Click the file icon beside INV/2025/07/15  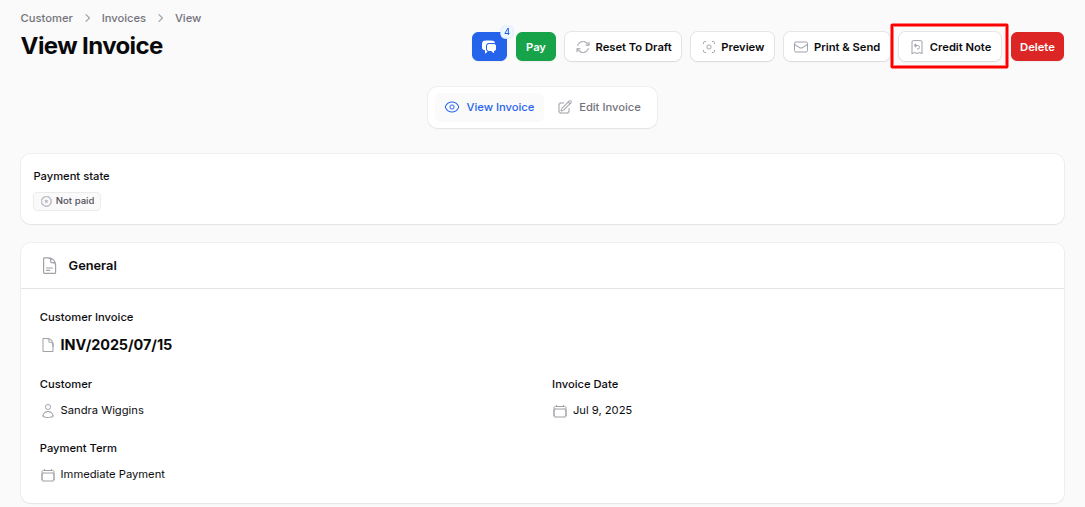tap(48, 345)
